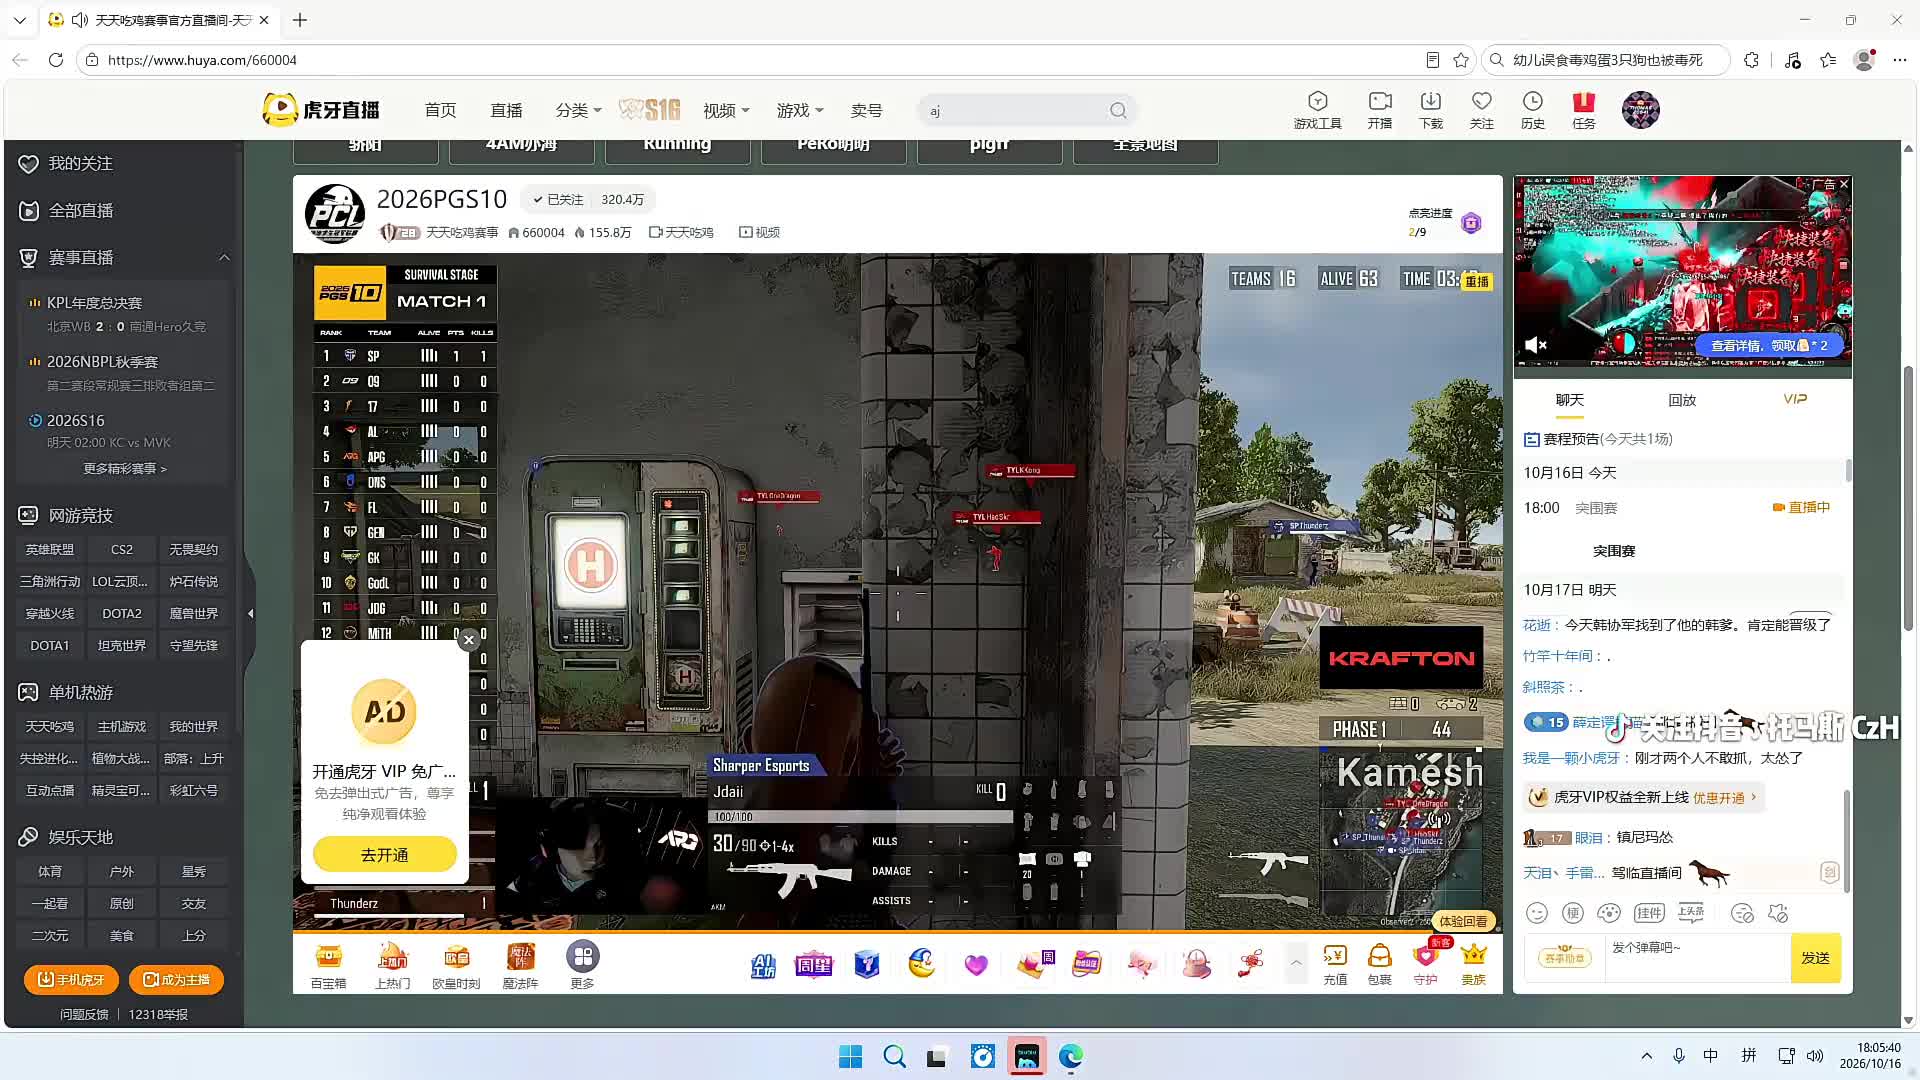1920x1080 pixels.
Task: Open the 关注 followed list icon
Action: tap(1482, 110)
